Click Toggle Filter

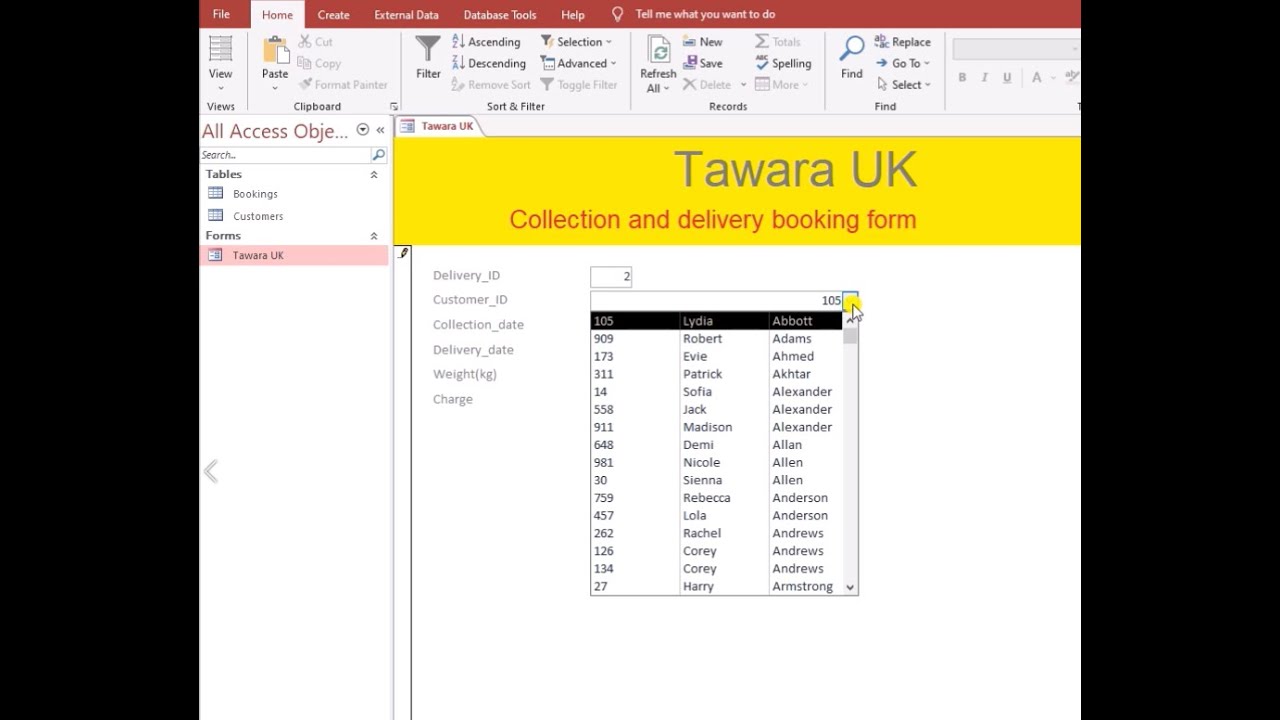click(579, 85)
